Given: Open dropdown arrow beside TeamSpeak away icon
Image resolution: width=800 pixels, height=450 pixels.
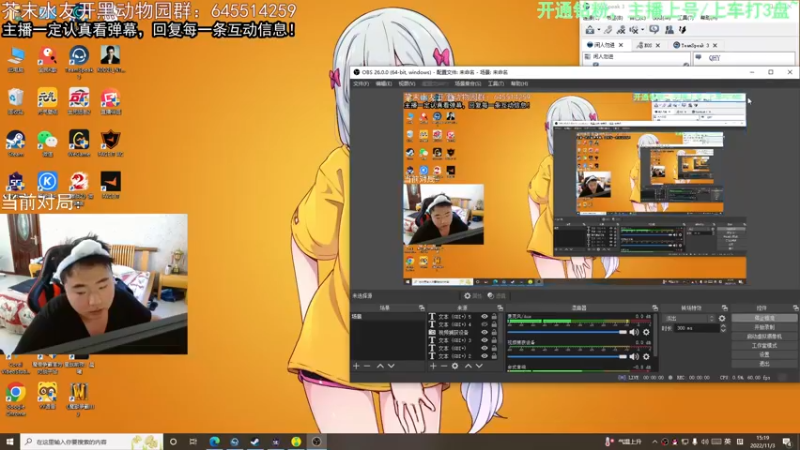Looking at the screenshot, I should tap(642, 30).
